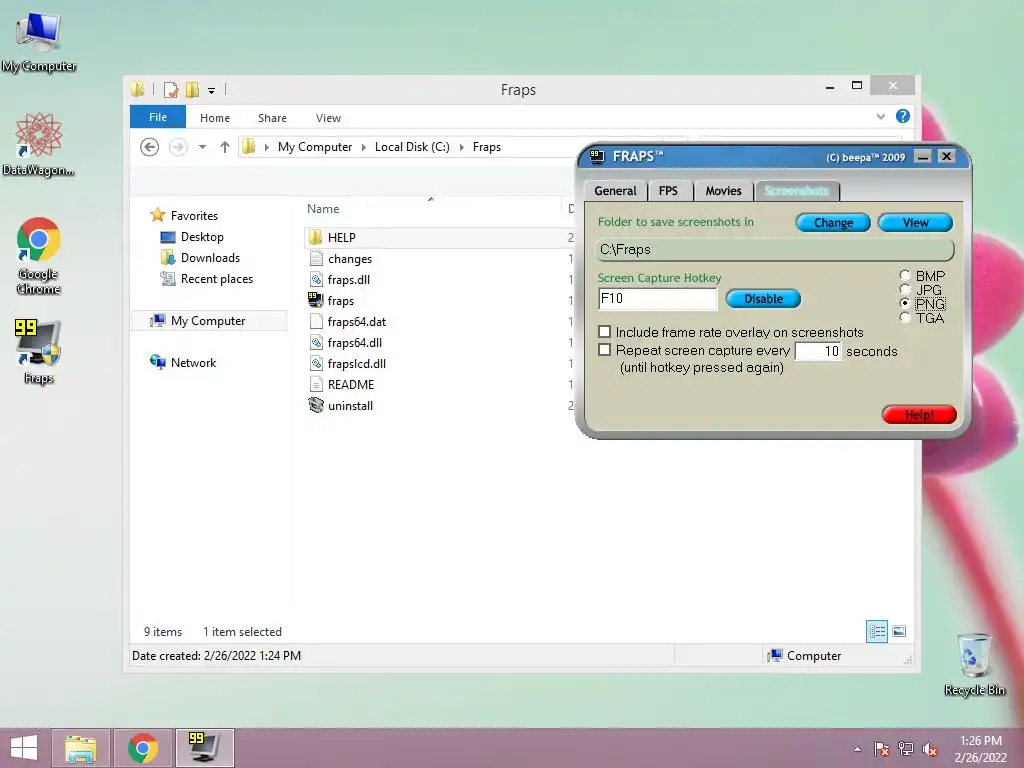Viewport: 1024px width, 768px height.
Task: Select Network in navigation pane
Action: [x=193, y=362]
